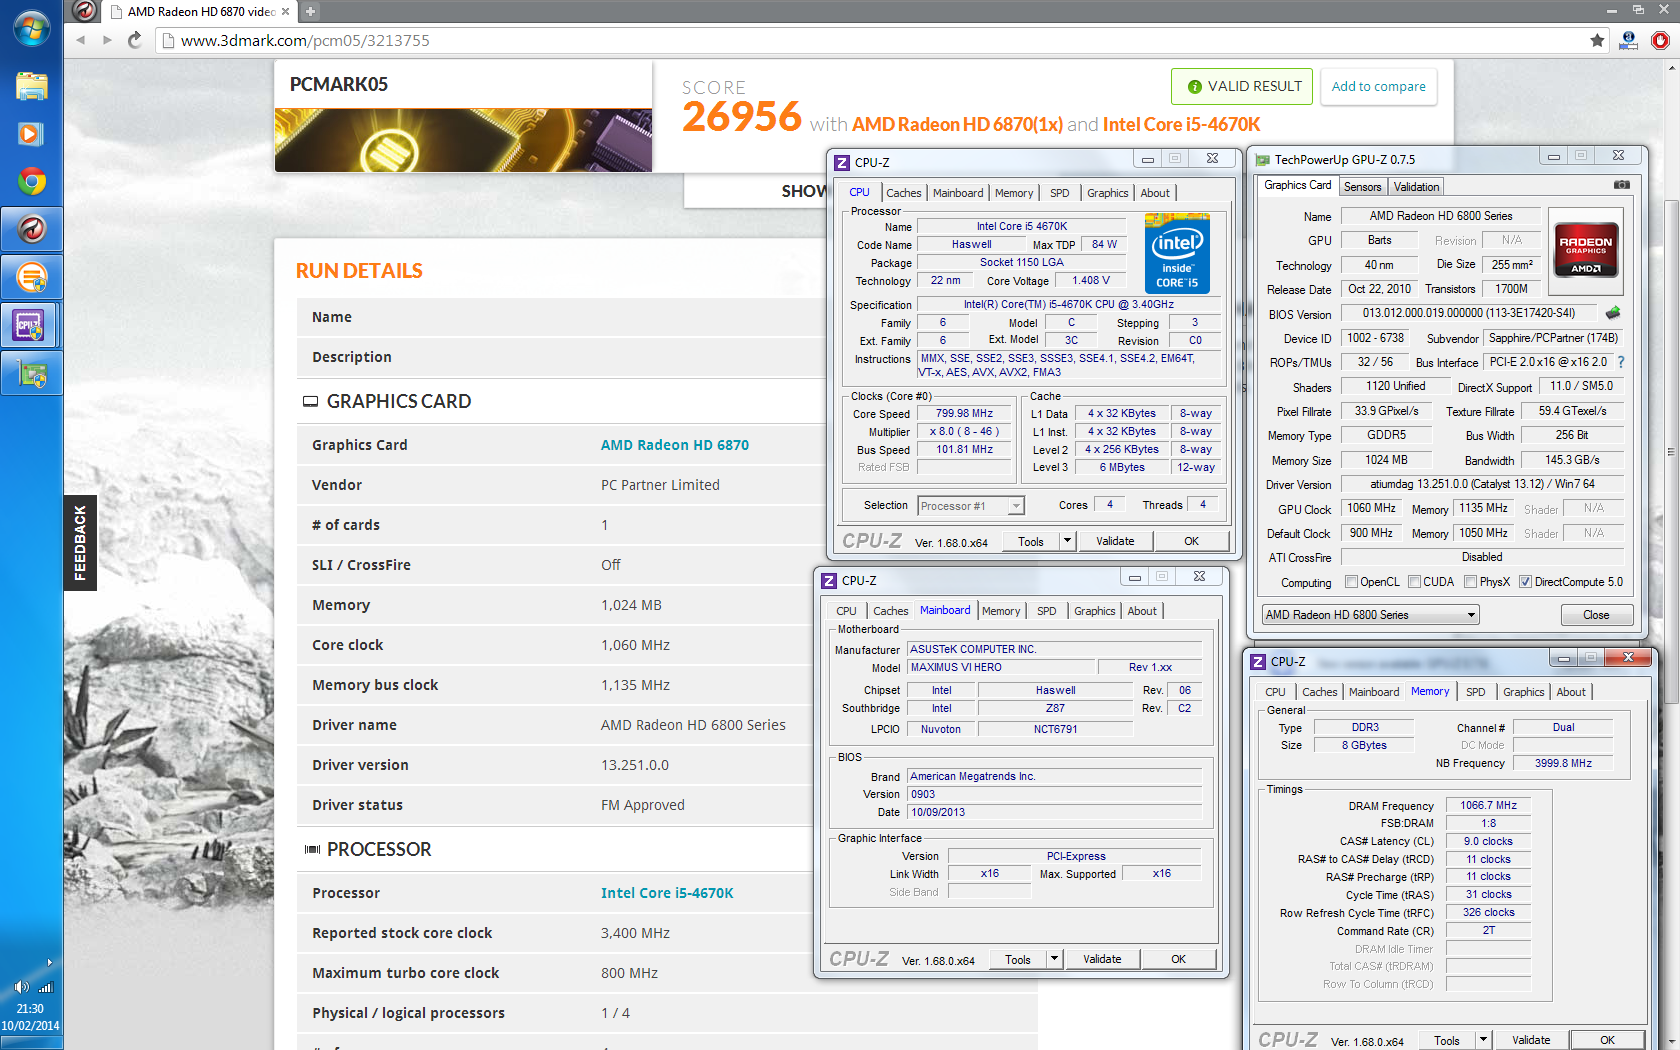The image size is (1680, 1050).
Task: Open the Tools arrow in the CPU-Z Memory window
Action: [x=1483, y=1040]
